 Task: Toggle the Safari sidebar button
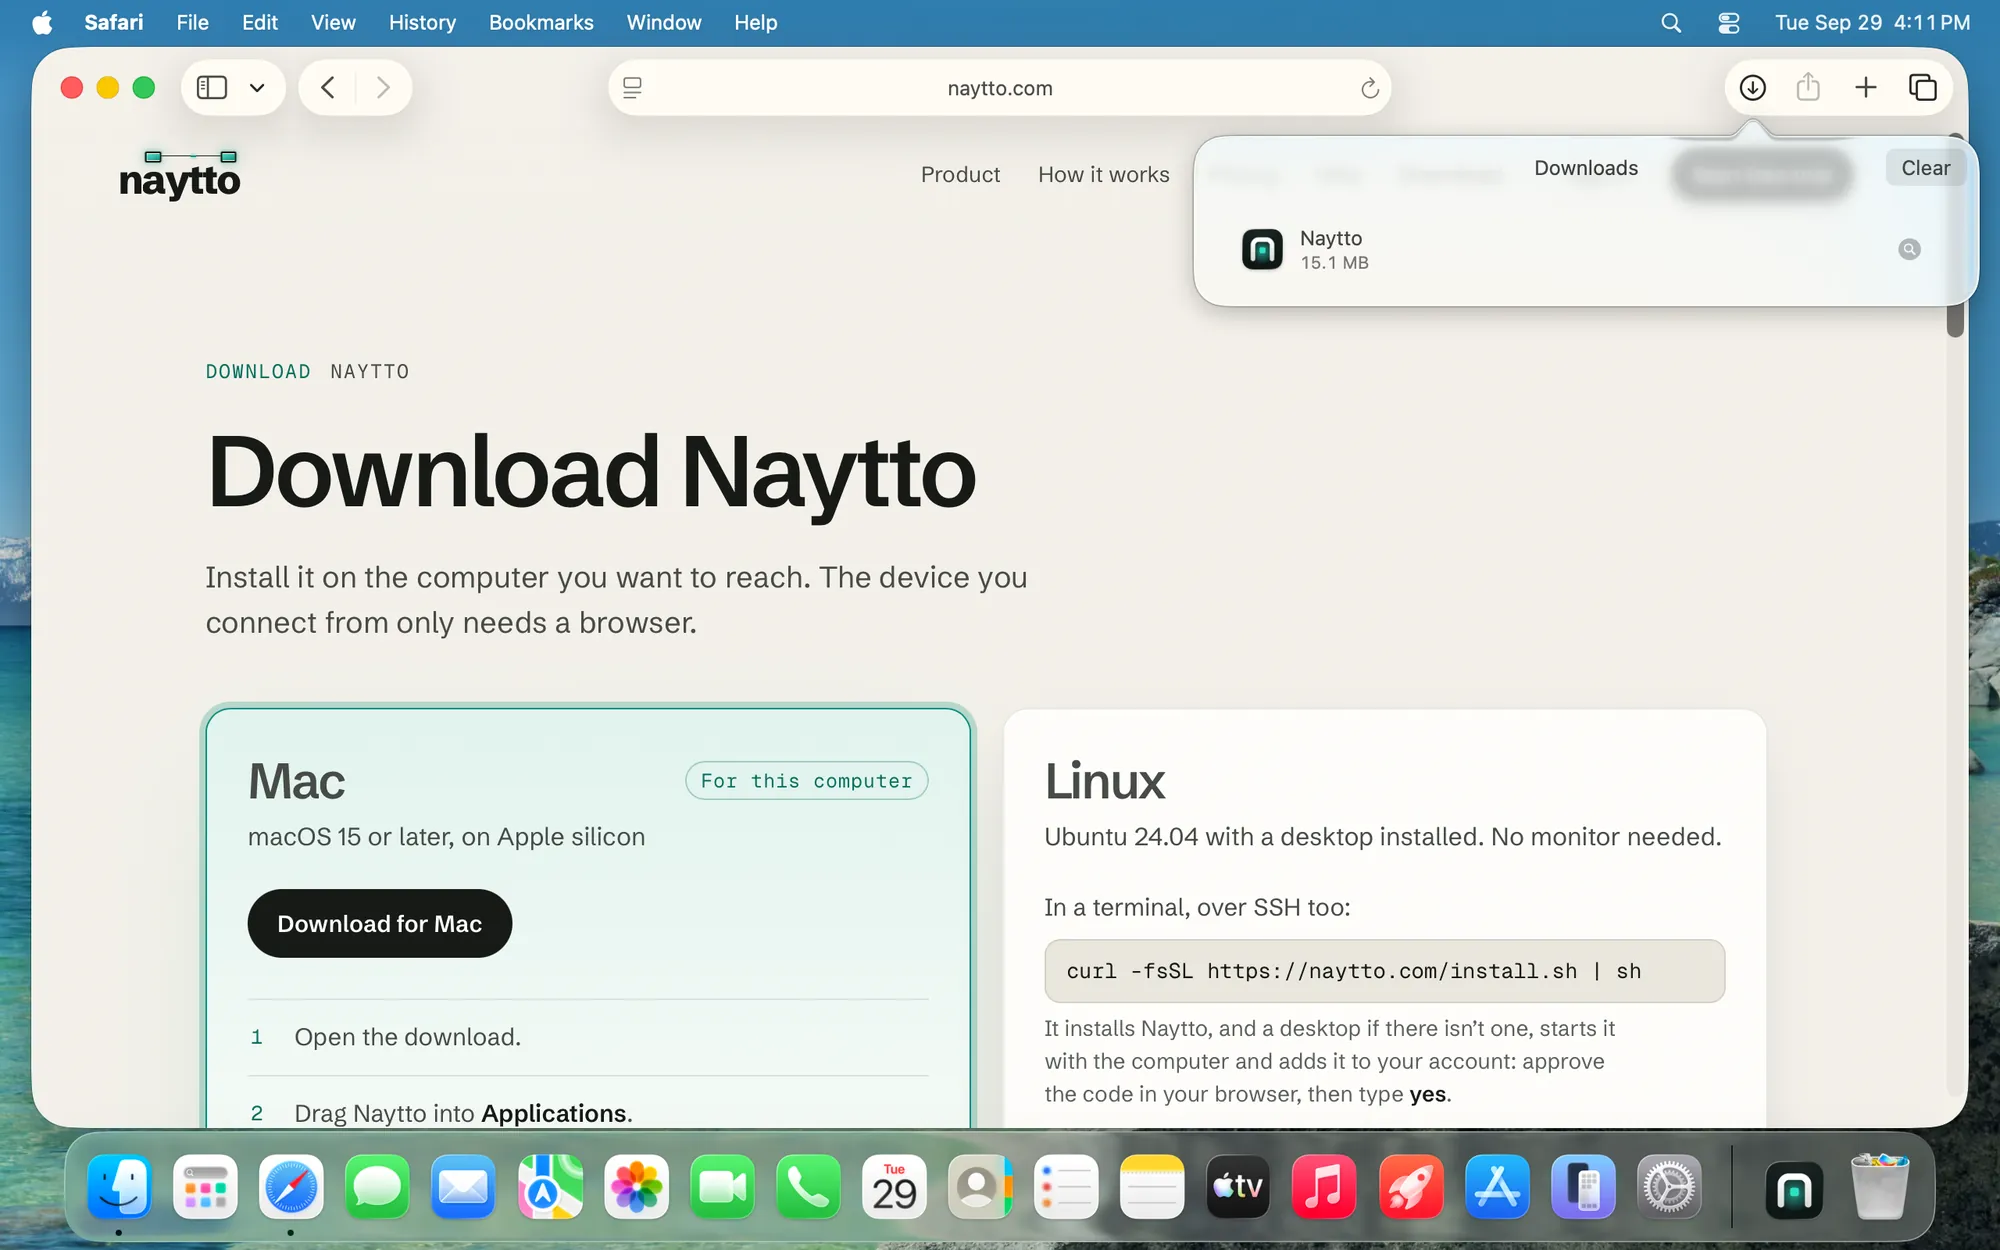[x=212, y=88]
